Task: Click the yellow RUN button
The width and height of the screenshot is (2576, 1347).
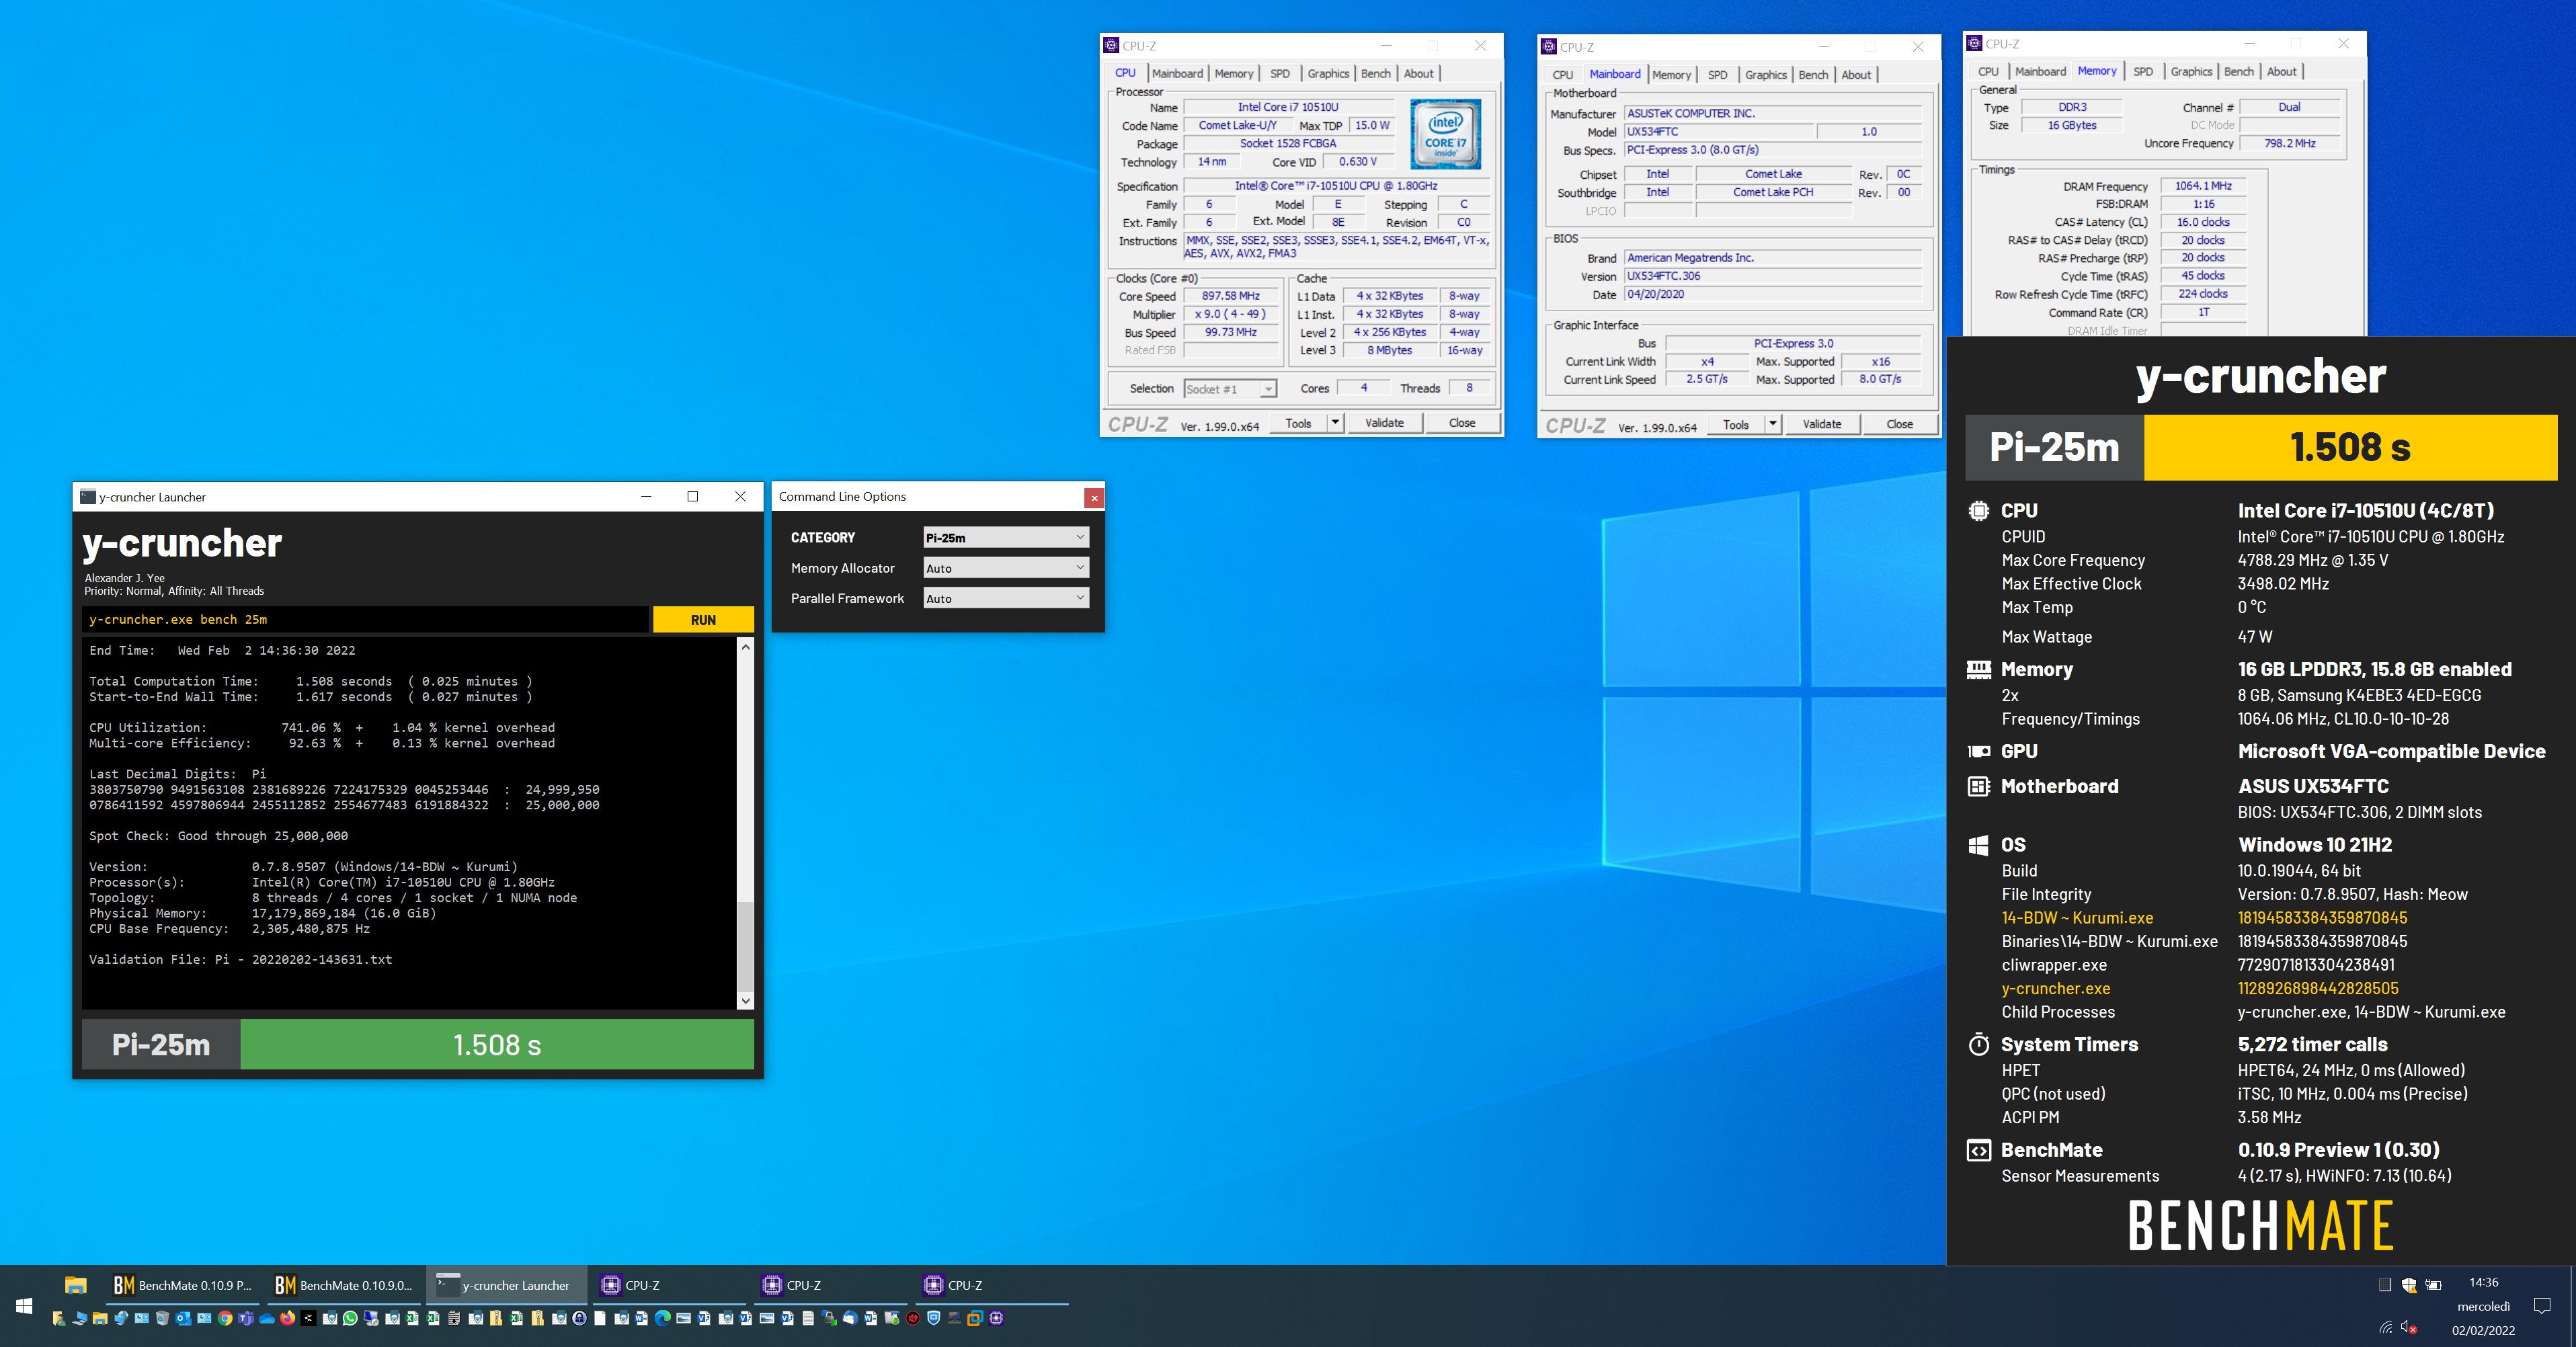Action: 703,620
